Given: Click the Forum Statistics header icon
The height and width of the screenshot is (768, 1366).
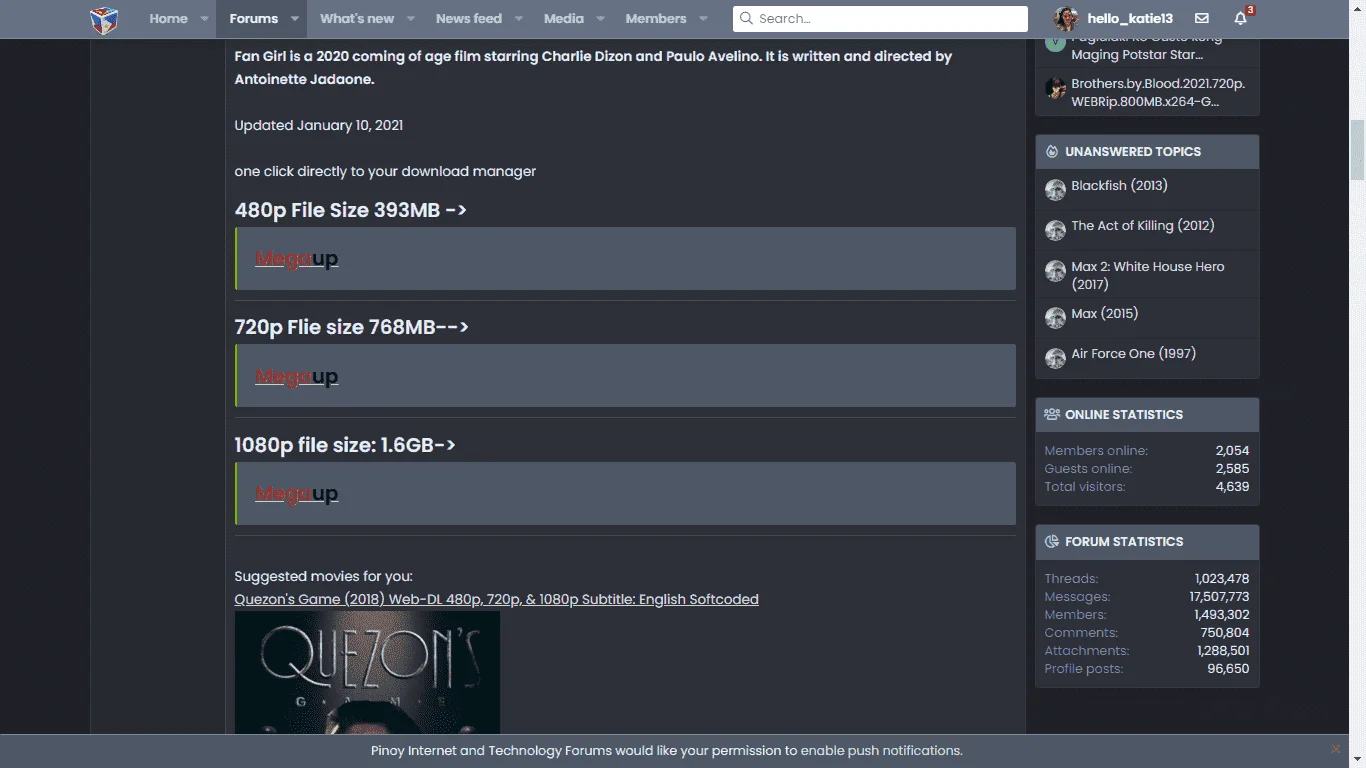Looking at the screenshot, I should [1052, 542].
